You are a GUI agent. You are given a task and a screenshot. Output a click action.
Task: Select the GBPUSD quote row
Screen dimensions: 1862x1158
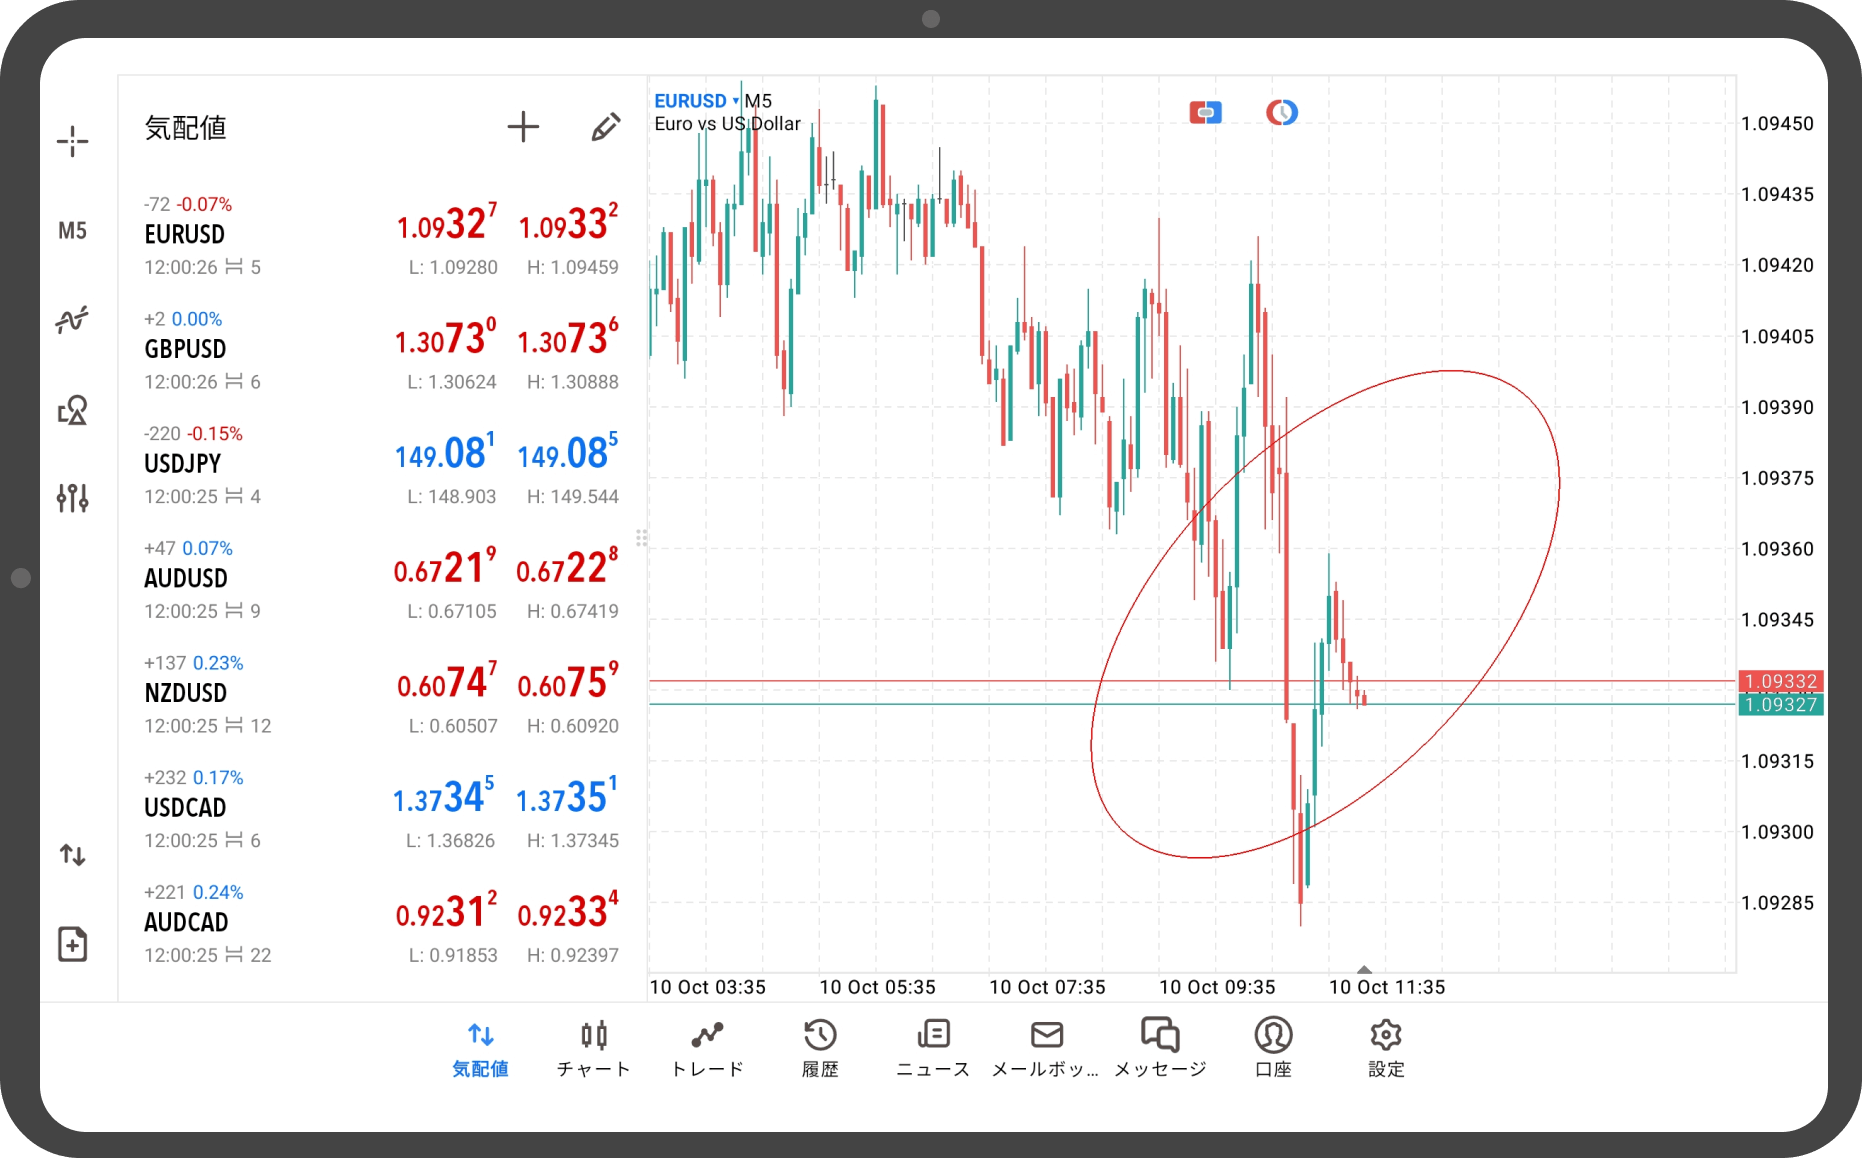pos(380,350)
